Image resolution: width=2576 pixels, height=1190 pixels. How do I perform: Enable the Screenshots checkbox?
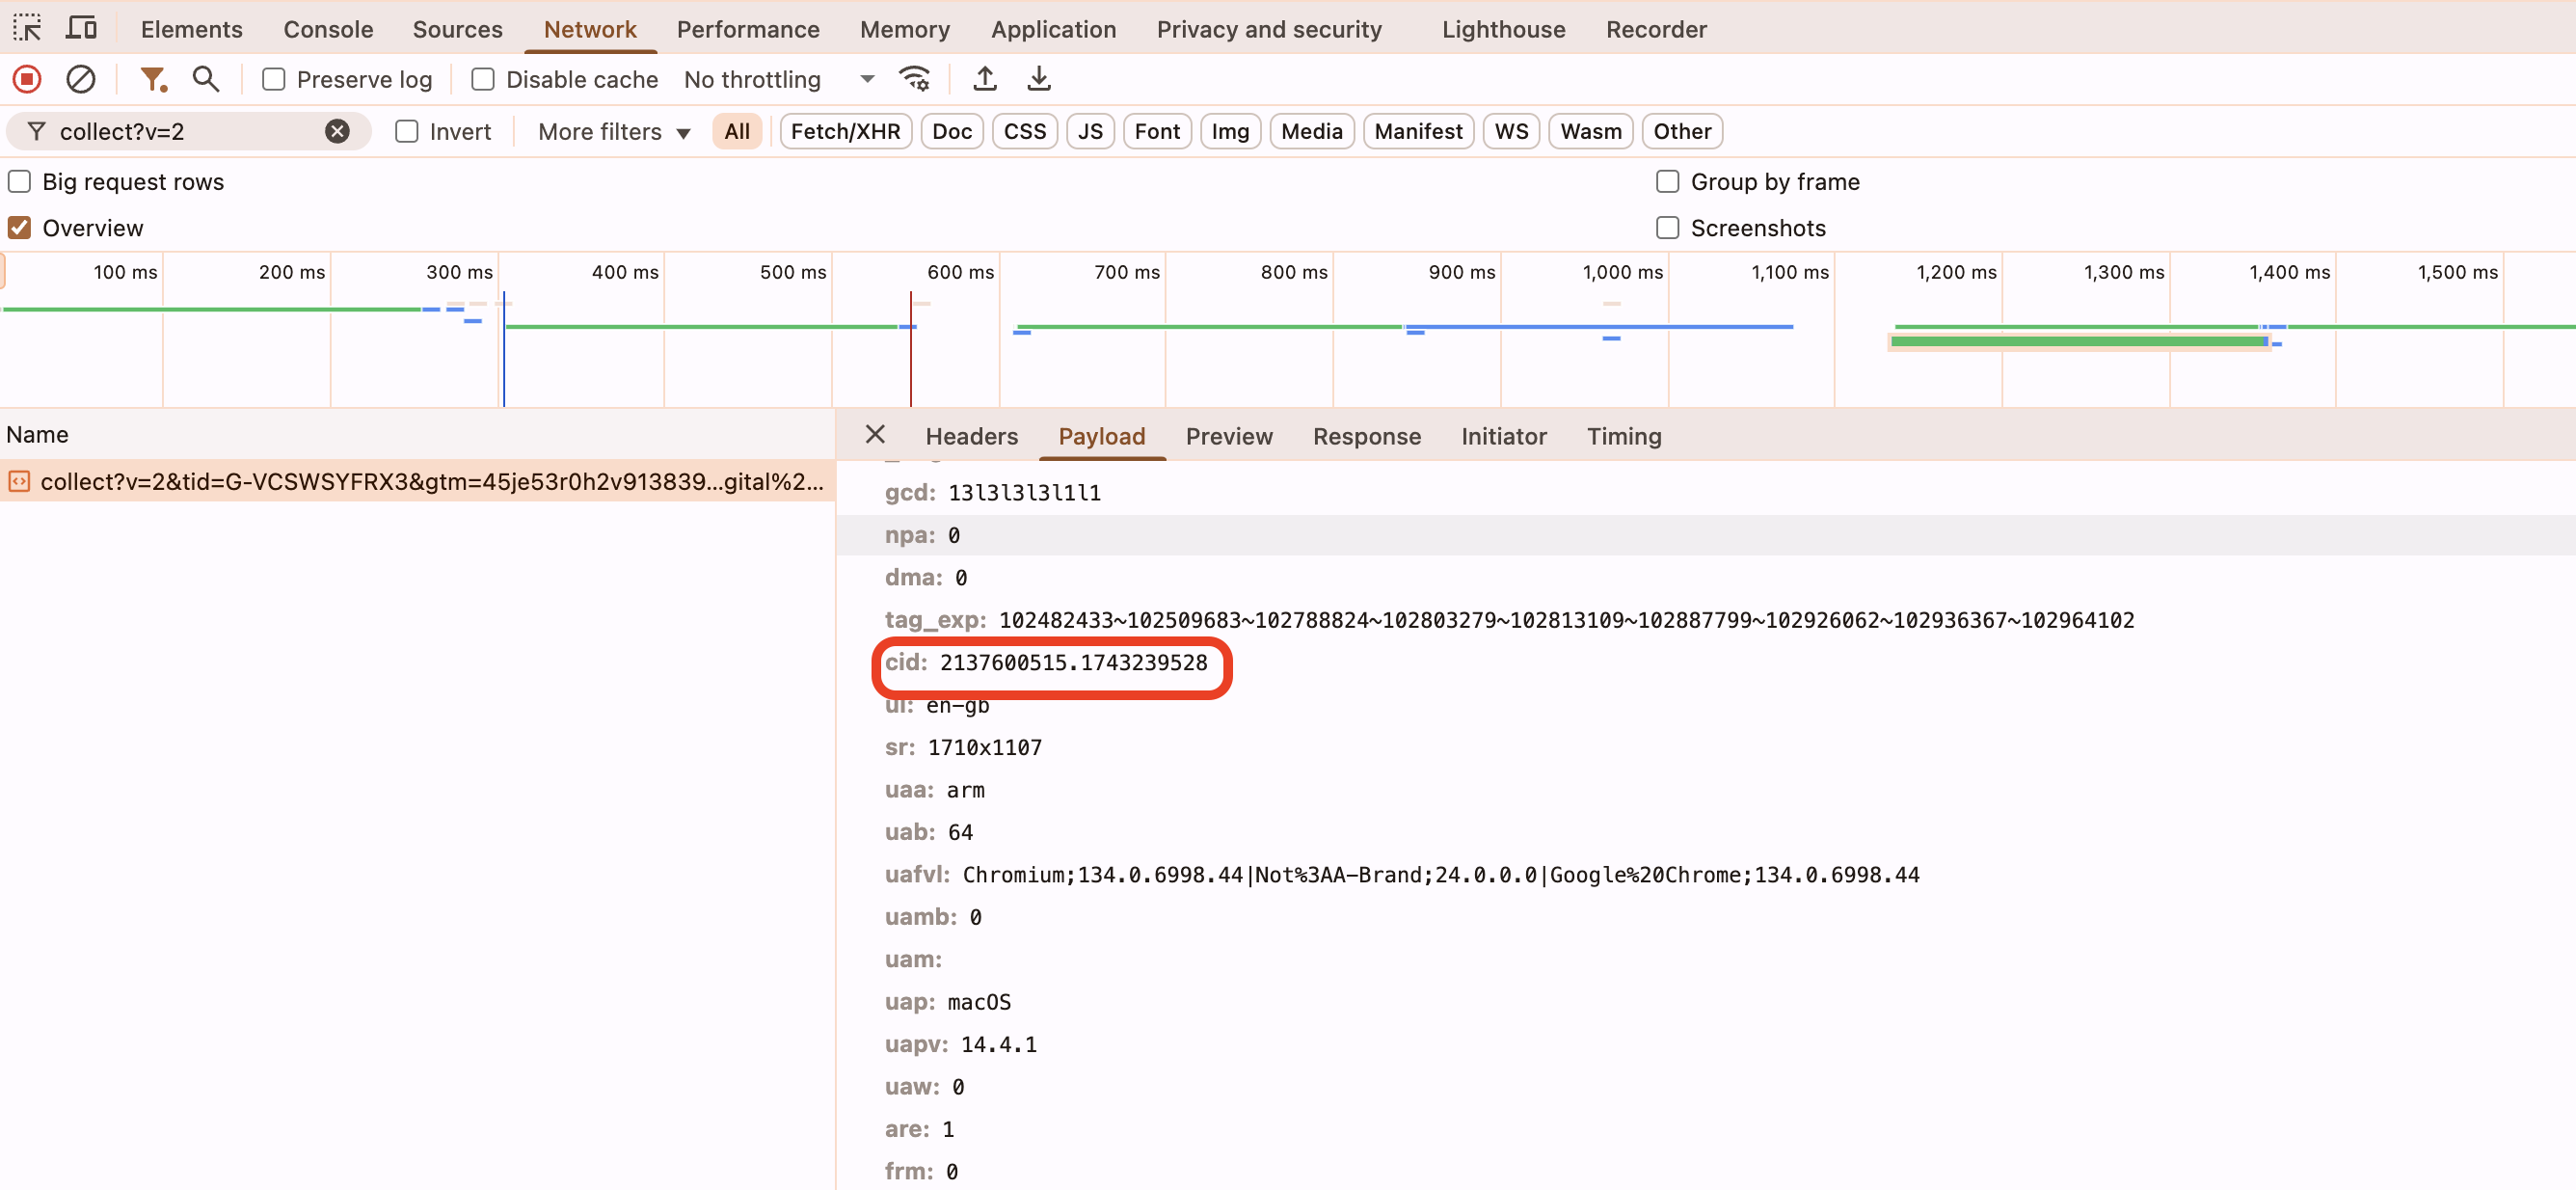coord(1667,228)
